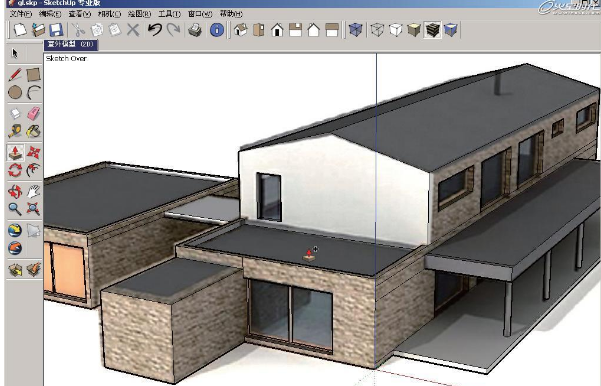The height and width of the screenshot is (386, 601).
Task: Select the red Move tool
Action: pos(33,153)
